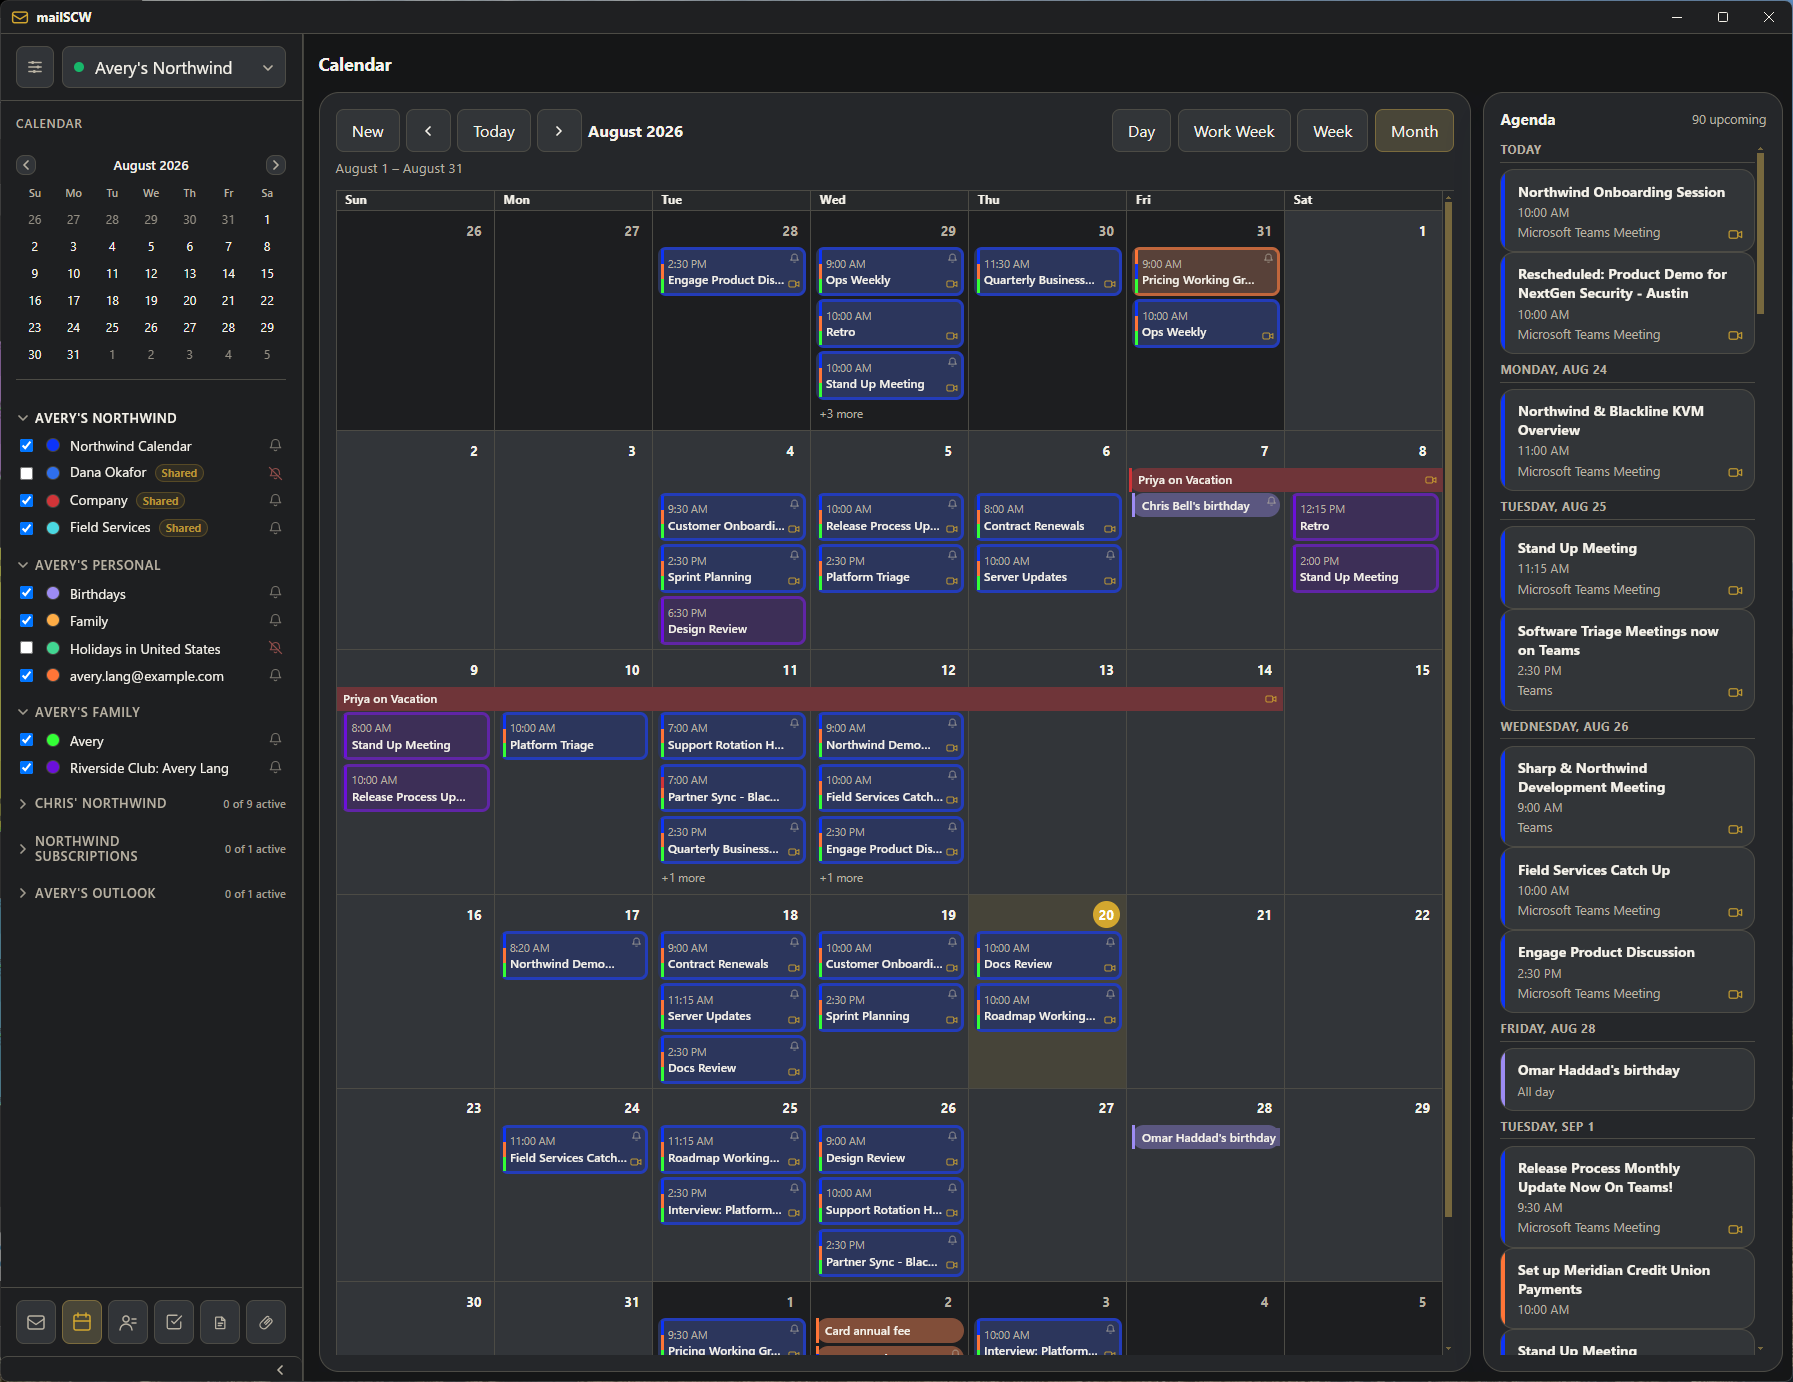Viewport: 1793px width, 1382px height.
Task: Toggle notification bell for Northwind Calendar
Action: coord(275,445)
